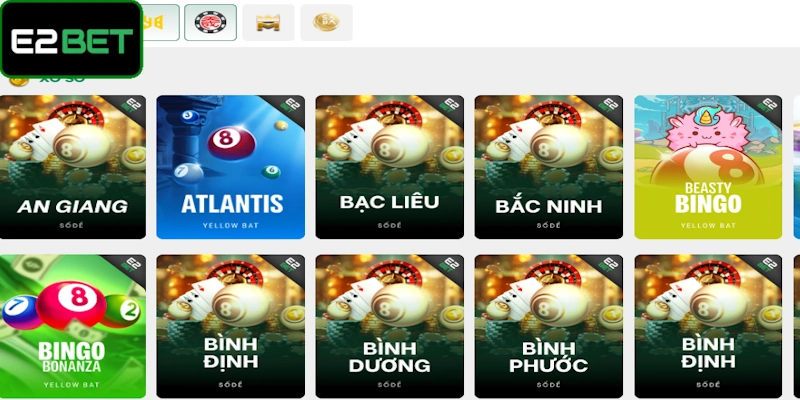Launch the Beasty Bingo game
800x400 pixels.
708,167
